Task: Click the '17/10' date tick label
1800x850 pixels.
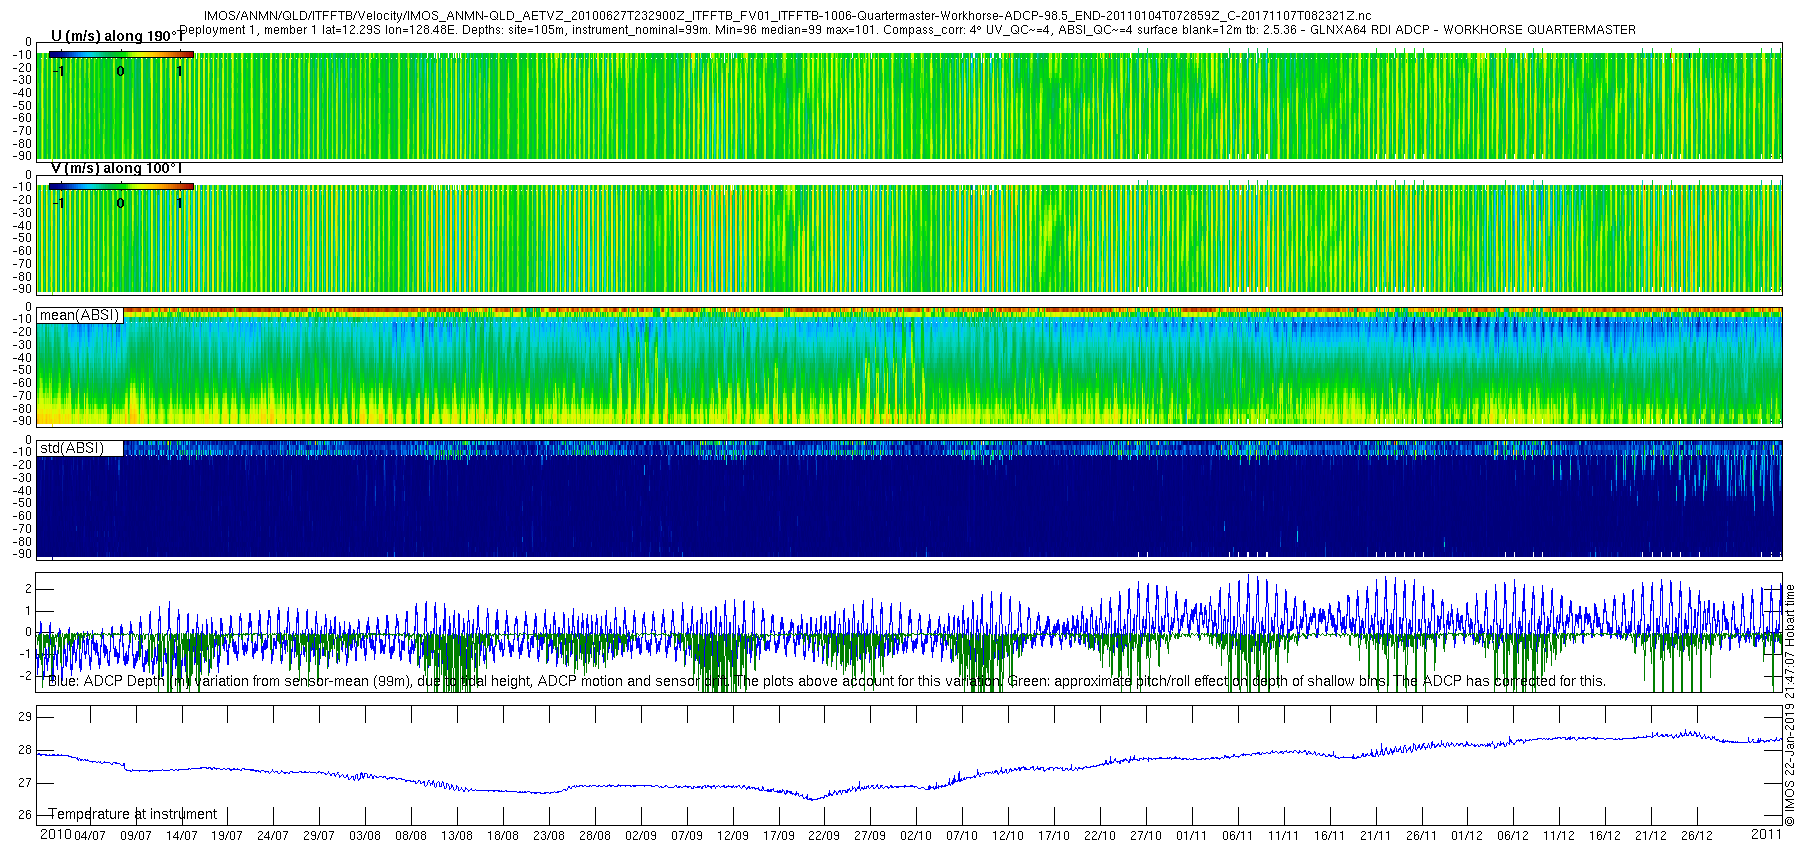Action: pos(1054,836)
